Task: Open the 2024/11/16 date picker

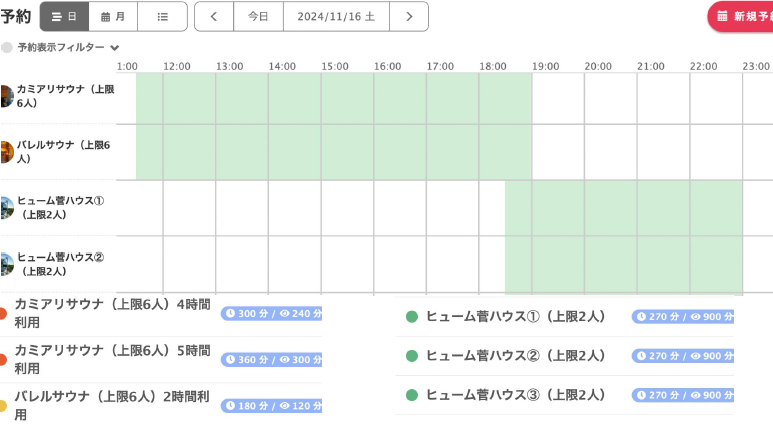Action: click(336, 17)
